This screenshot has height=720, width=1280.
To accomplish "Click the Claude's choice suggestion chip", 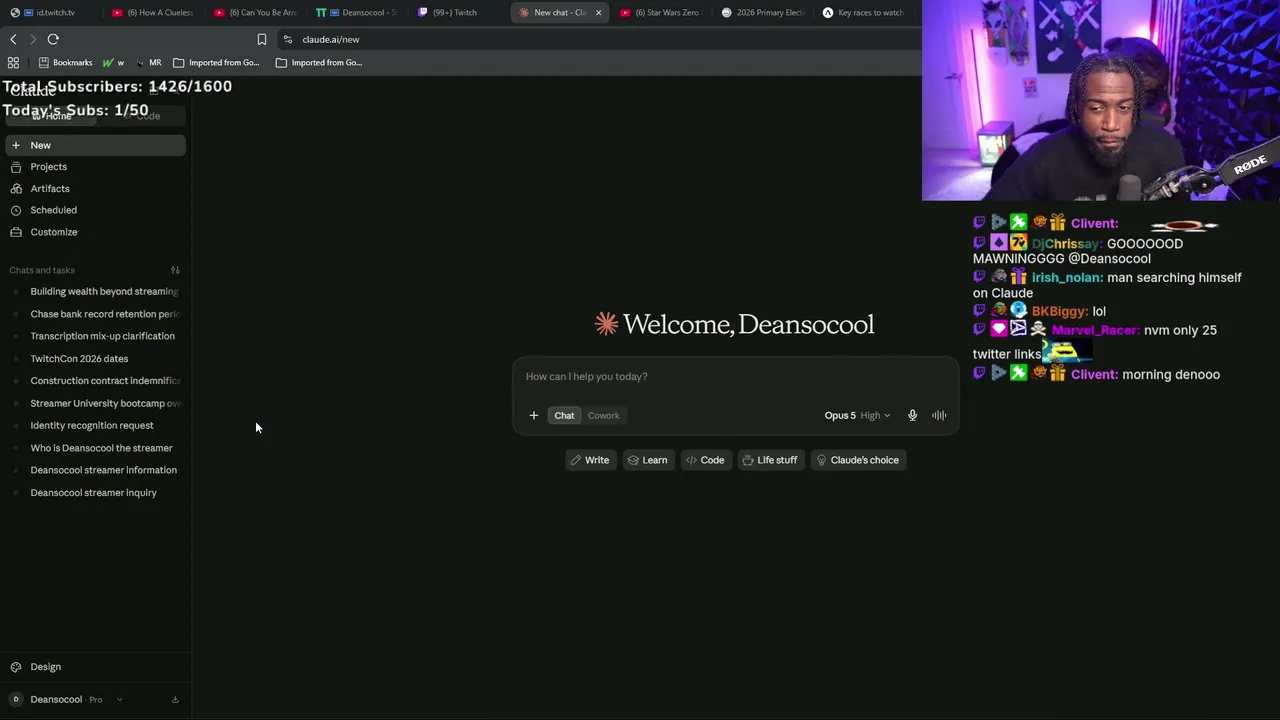I will click(858, 460).
